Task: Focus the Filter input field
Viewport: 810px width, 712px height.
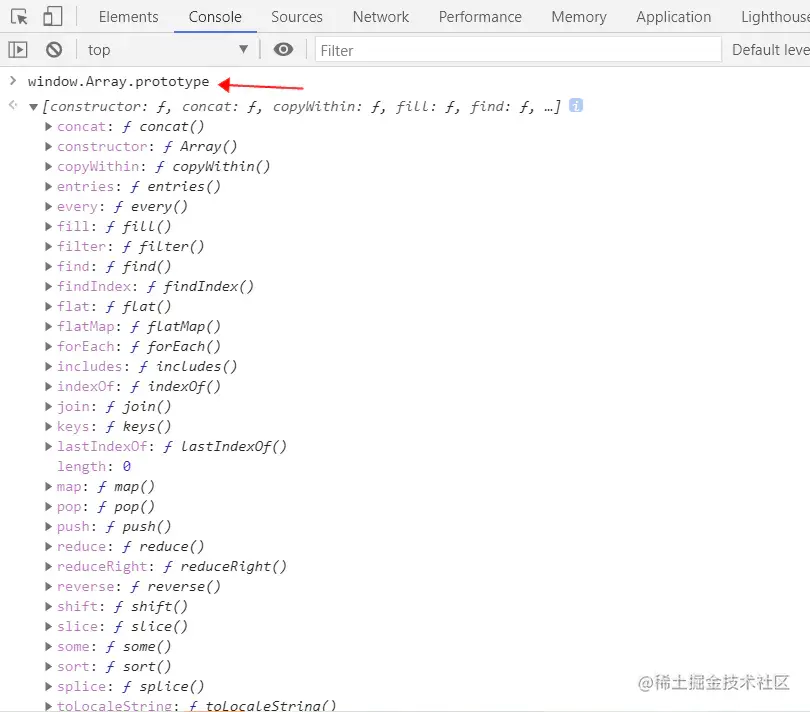Action: click(x=518, y=50)
